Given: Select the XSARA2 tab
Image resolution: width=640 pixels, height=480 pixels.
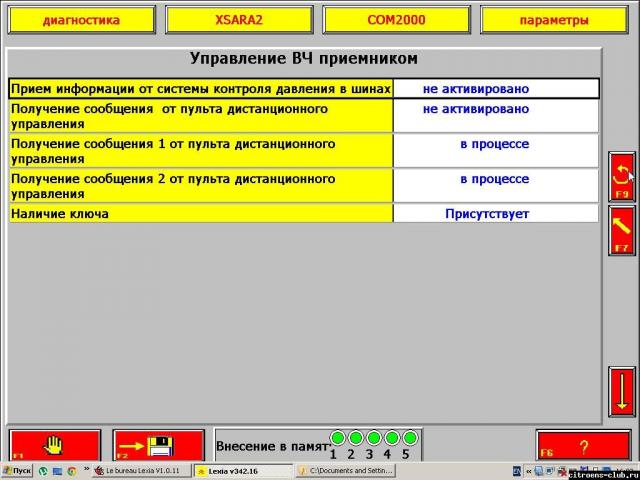Looking at the screenshot, I should [x=239, y=20].
